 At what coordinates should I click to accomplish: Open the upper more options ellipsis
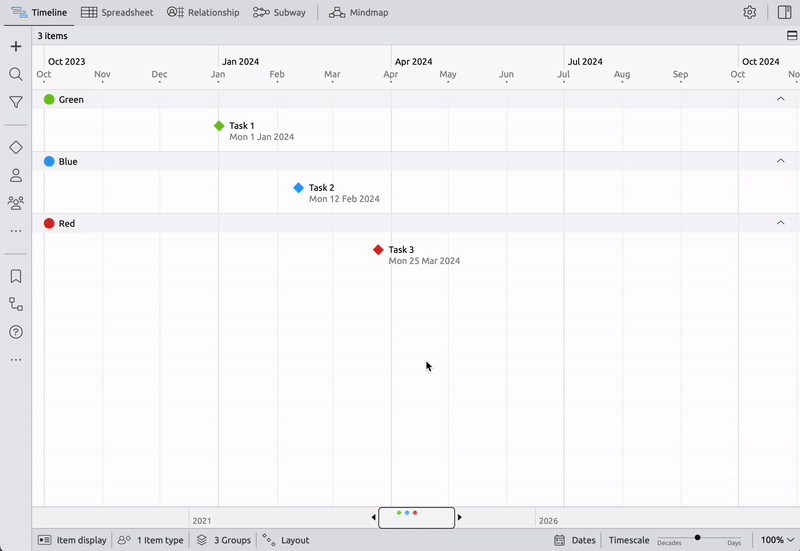pyautogui.click(x=16, y=231)
